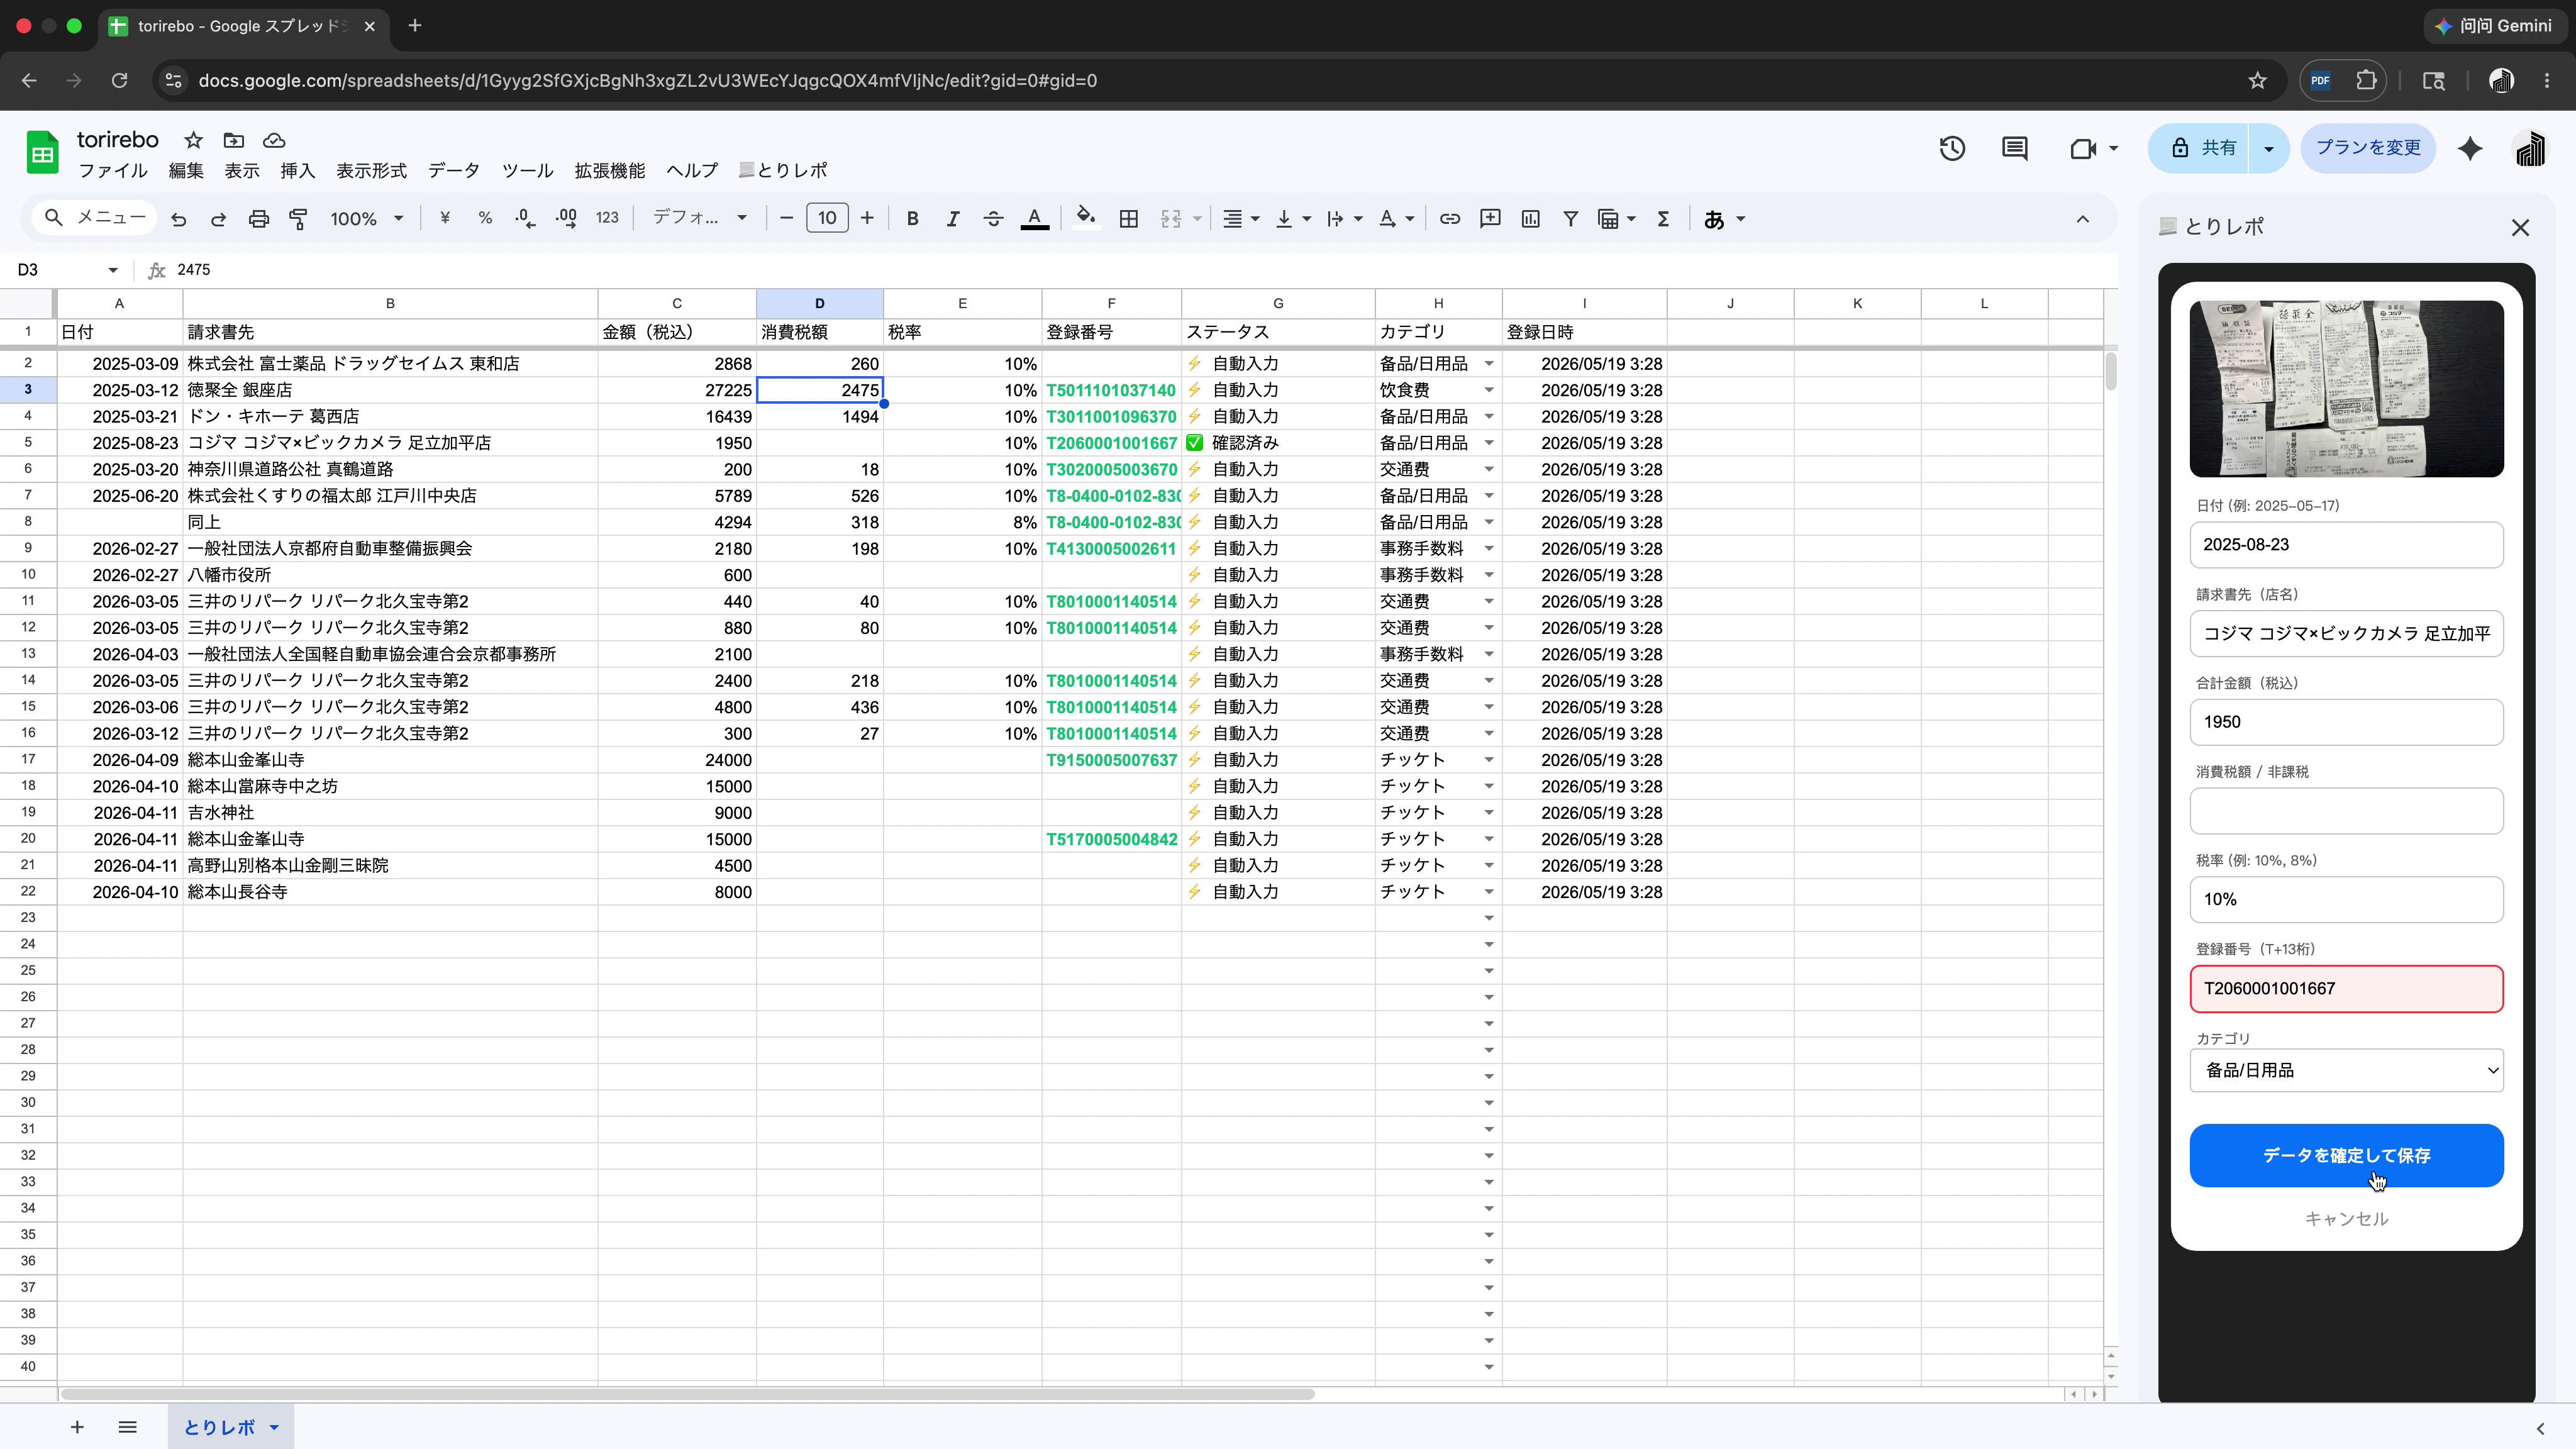
Task: Open the cell borders tool
Action: 1129,218
